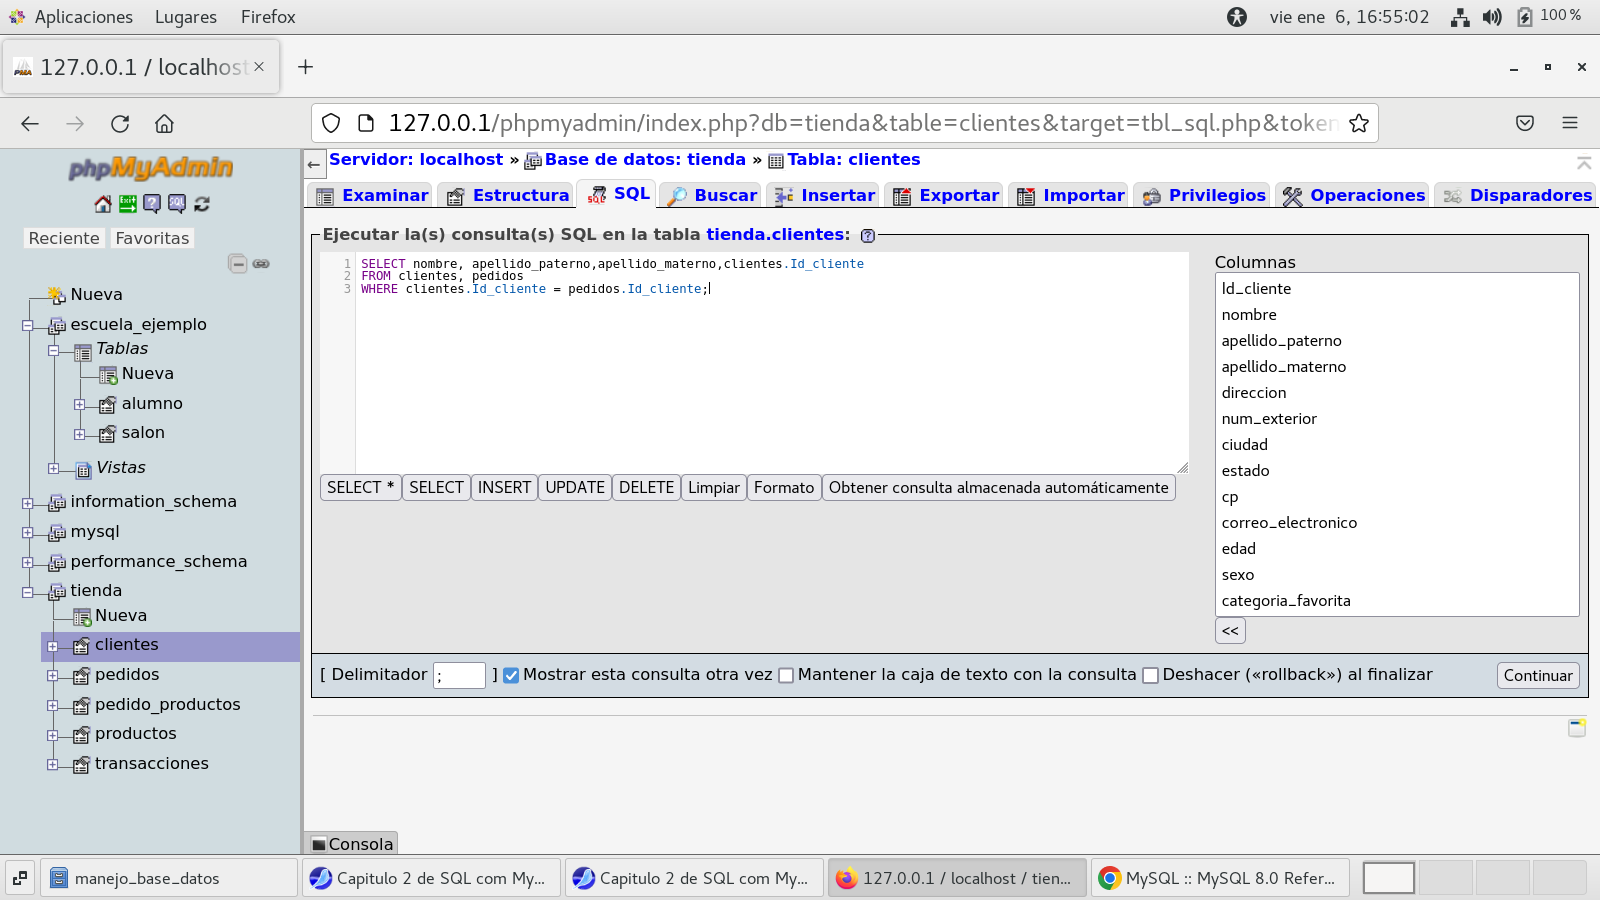Click inside the Delimitador input field
The height and width of the screenshot is (900, 1600).
pyautogui.click(x=459, y=675)
